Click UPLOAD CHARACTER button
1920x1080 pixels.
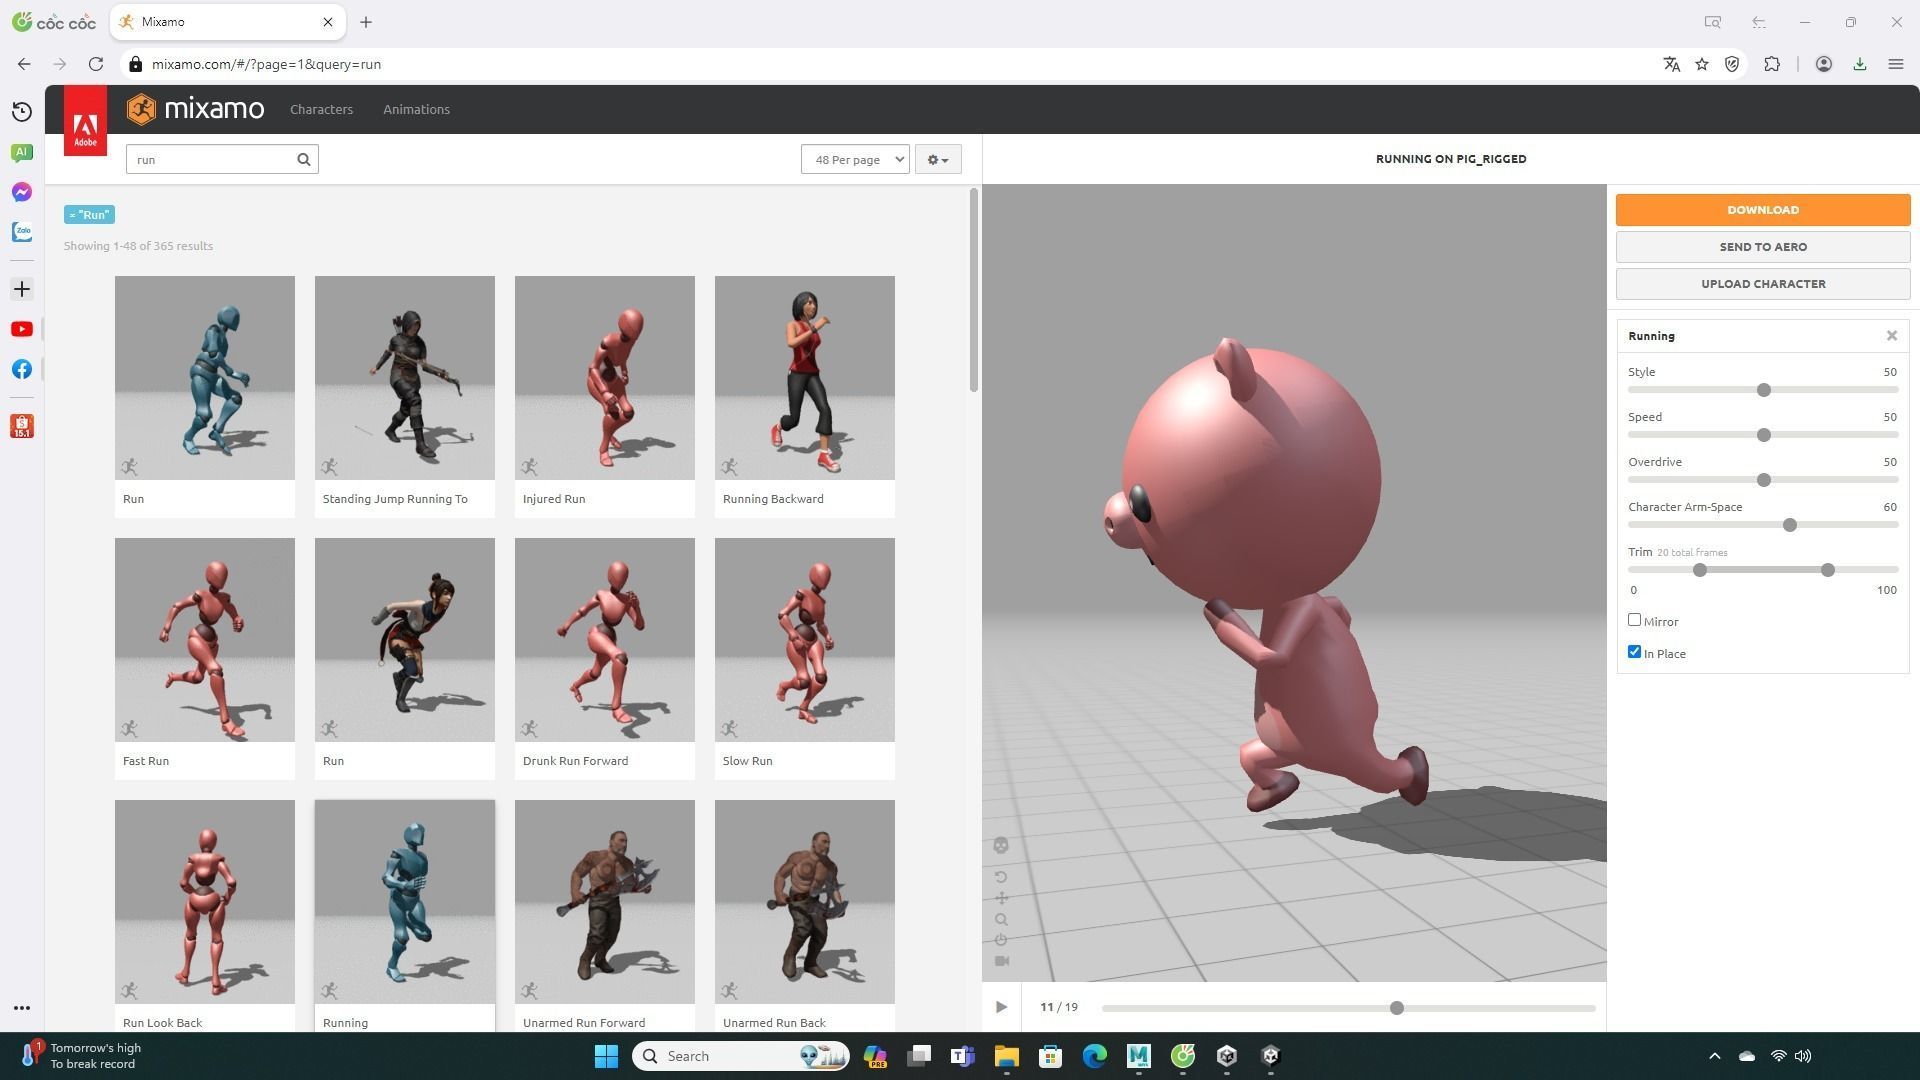coord(1763,284)
